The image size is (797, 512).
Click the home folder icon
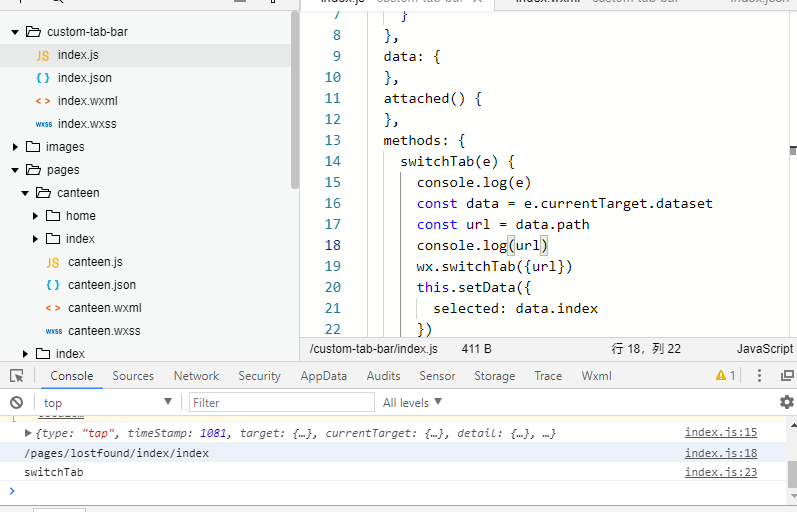pos(53,216)
